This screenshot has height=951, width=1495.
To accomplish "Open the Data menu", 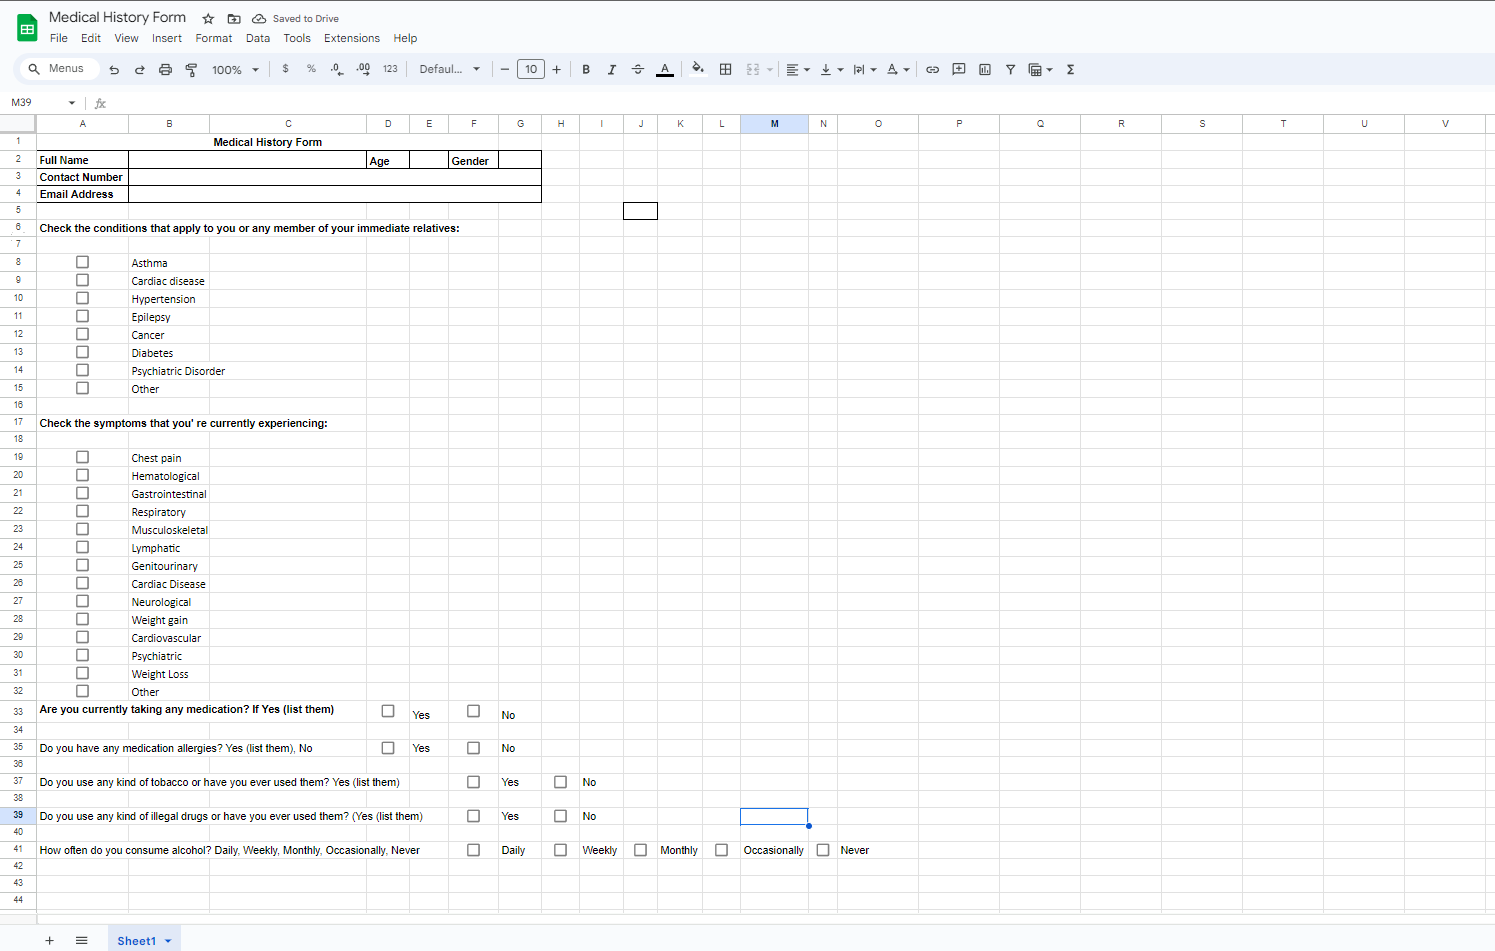I will pos(258,38).
